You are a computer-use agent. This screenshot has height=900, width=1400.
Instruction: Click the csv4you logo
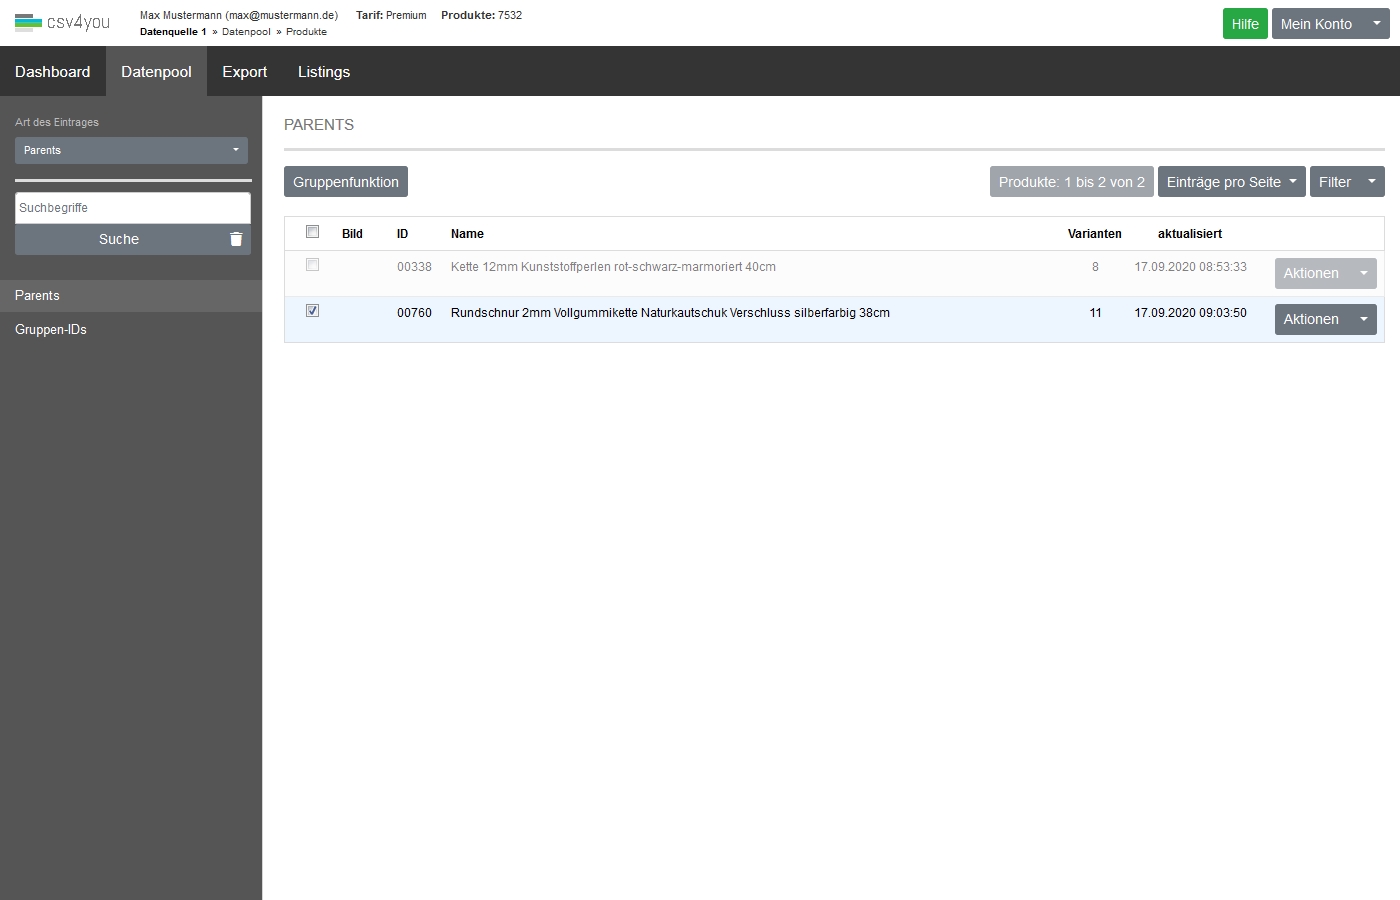pos(62,22)
